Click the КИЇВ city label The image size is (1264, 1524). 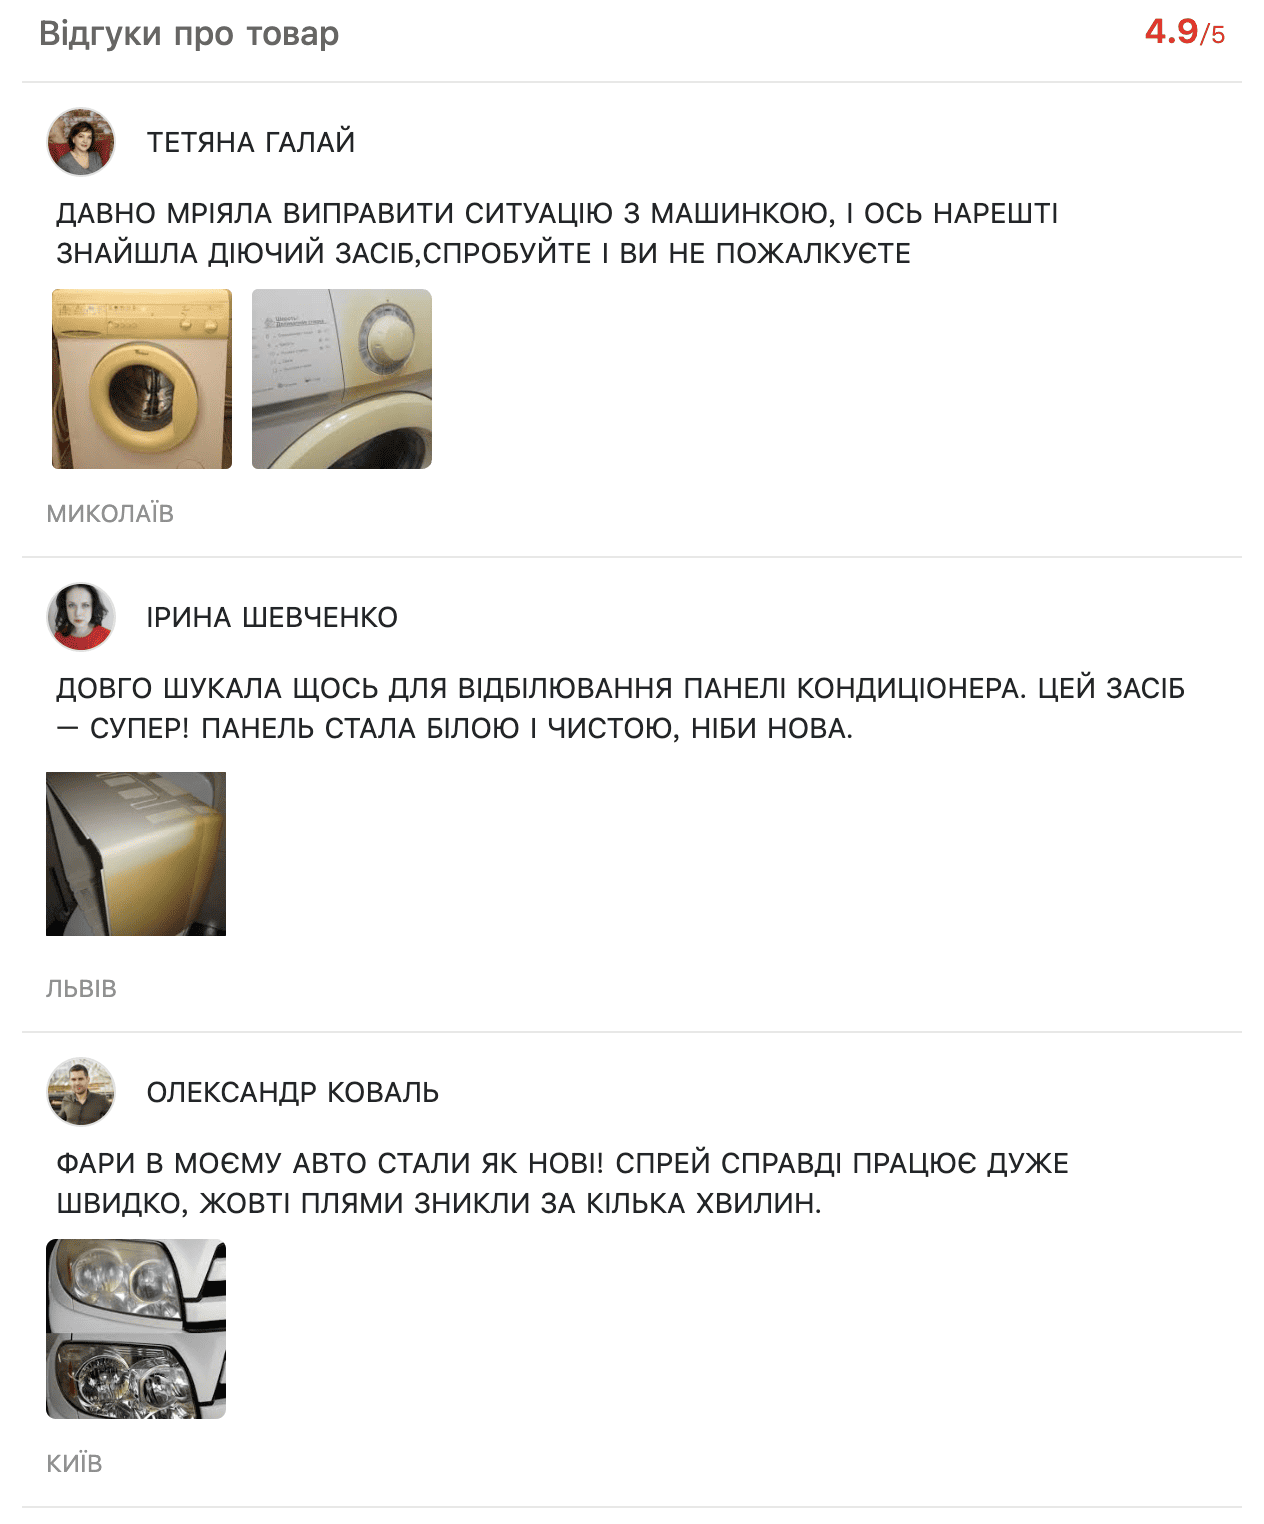coord(74,1463)
